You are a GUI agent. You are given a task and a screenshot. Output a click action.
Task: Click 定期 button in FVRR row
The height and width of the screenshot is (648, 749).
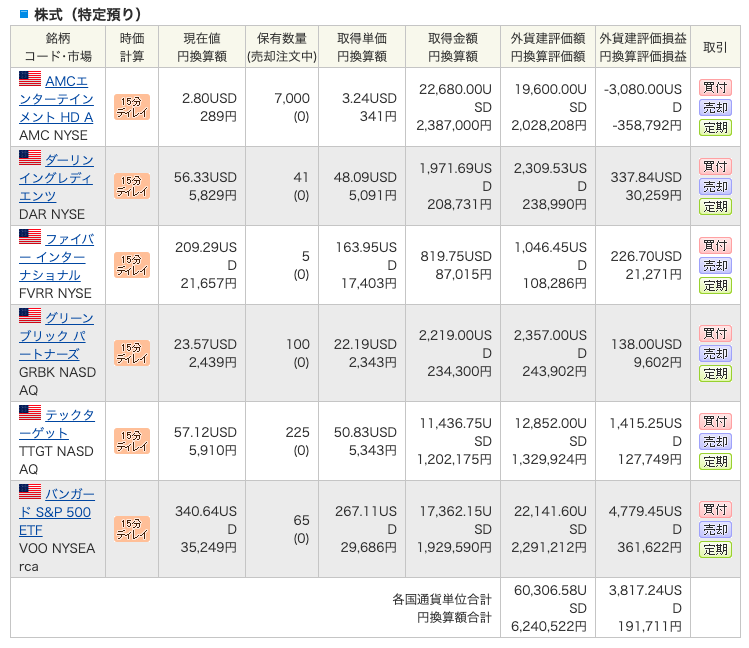[x=715, y=286]
